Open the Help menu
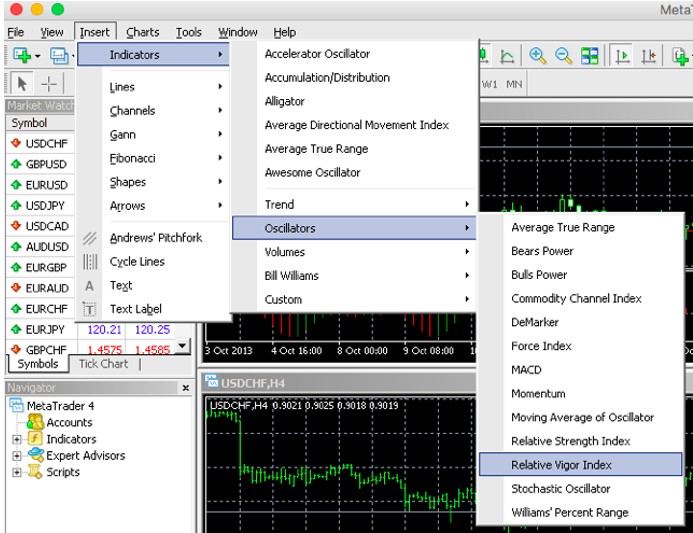The width and height of the screenshot is (693, 533). [285, 32]
